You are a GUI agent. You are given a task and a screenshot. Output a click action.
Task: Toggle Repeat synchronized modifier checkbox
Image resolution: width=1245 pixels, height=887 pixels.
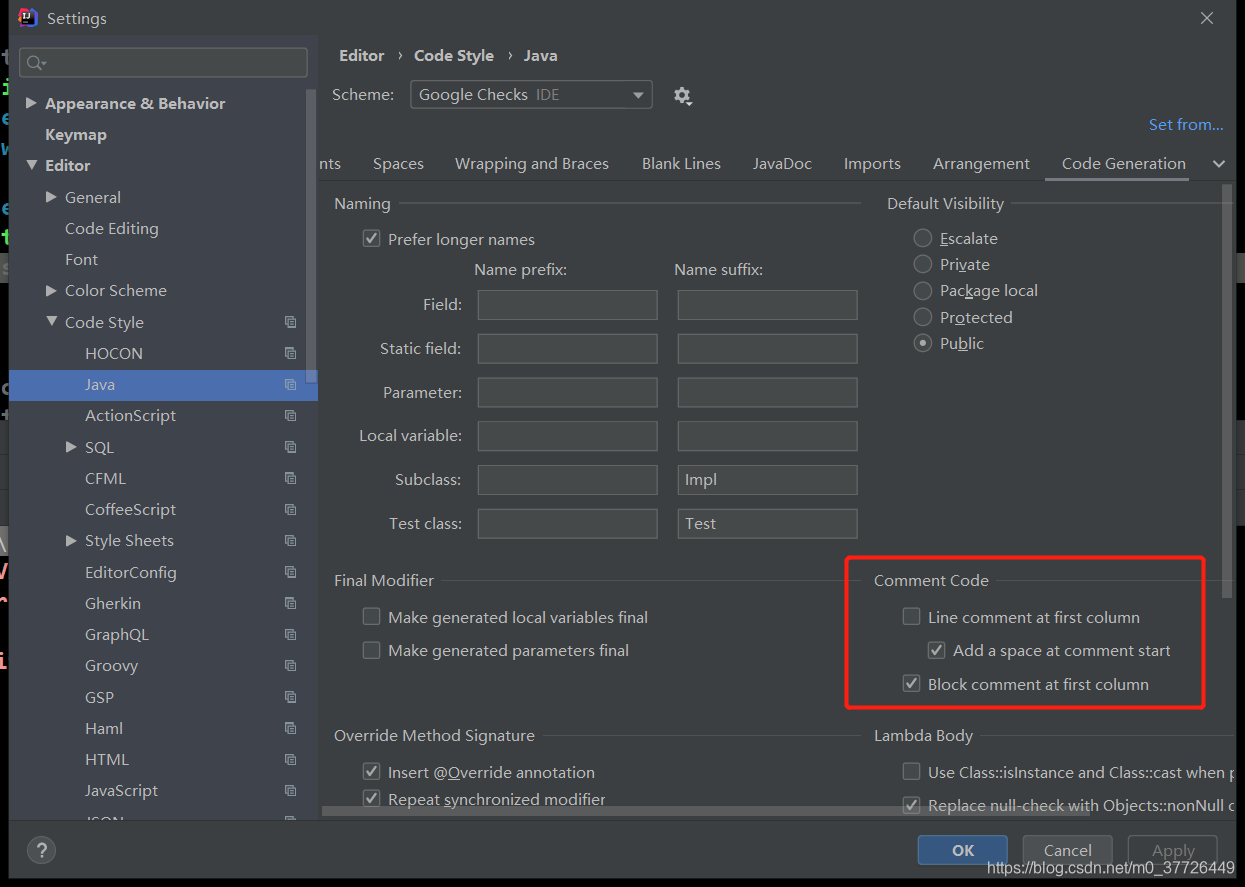tap(371, 798)
